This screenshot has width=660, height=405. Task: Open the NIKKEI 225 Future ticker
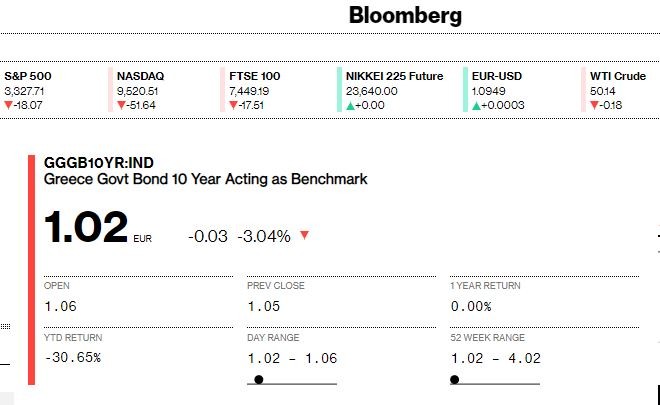(394, 75)
